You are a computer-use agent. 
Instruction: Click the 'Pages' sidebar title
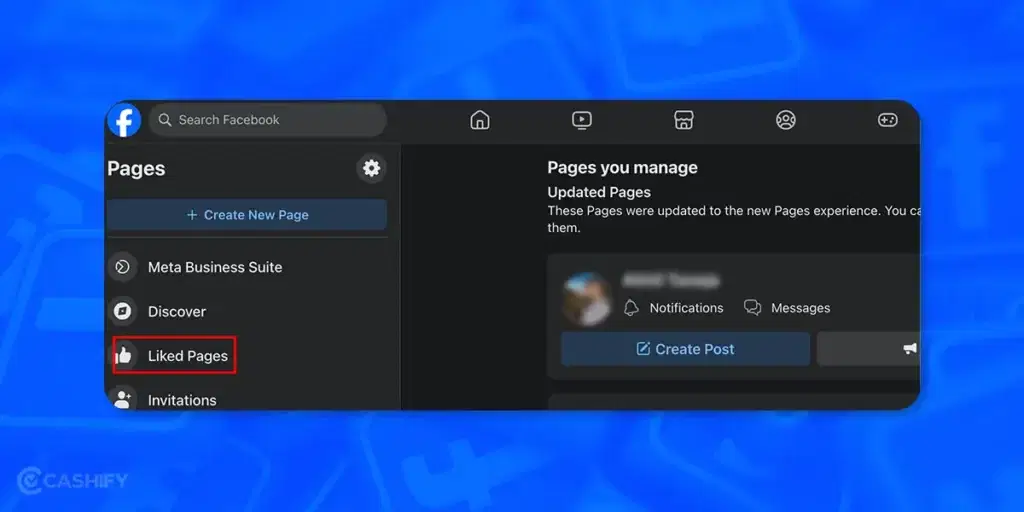pyautogui.click(x=136, y=169)
